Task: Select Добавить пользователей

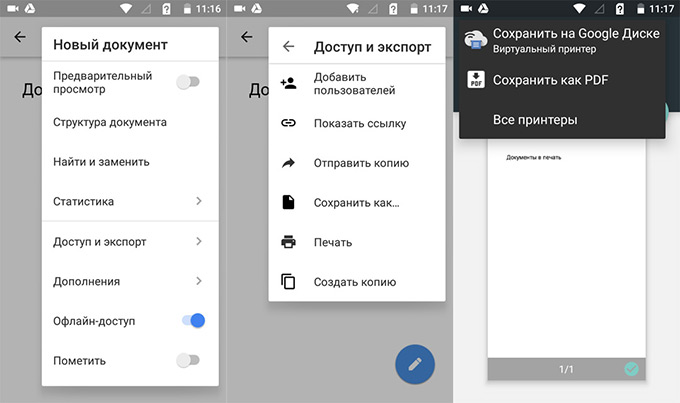Action: pyautogui.click(x=357, y=84)
